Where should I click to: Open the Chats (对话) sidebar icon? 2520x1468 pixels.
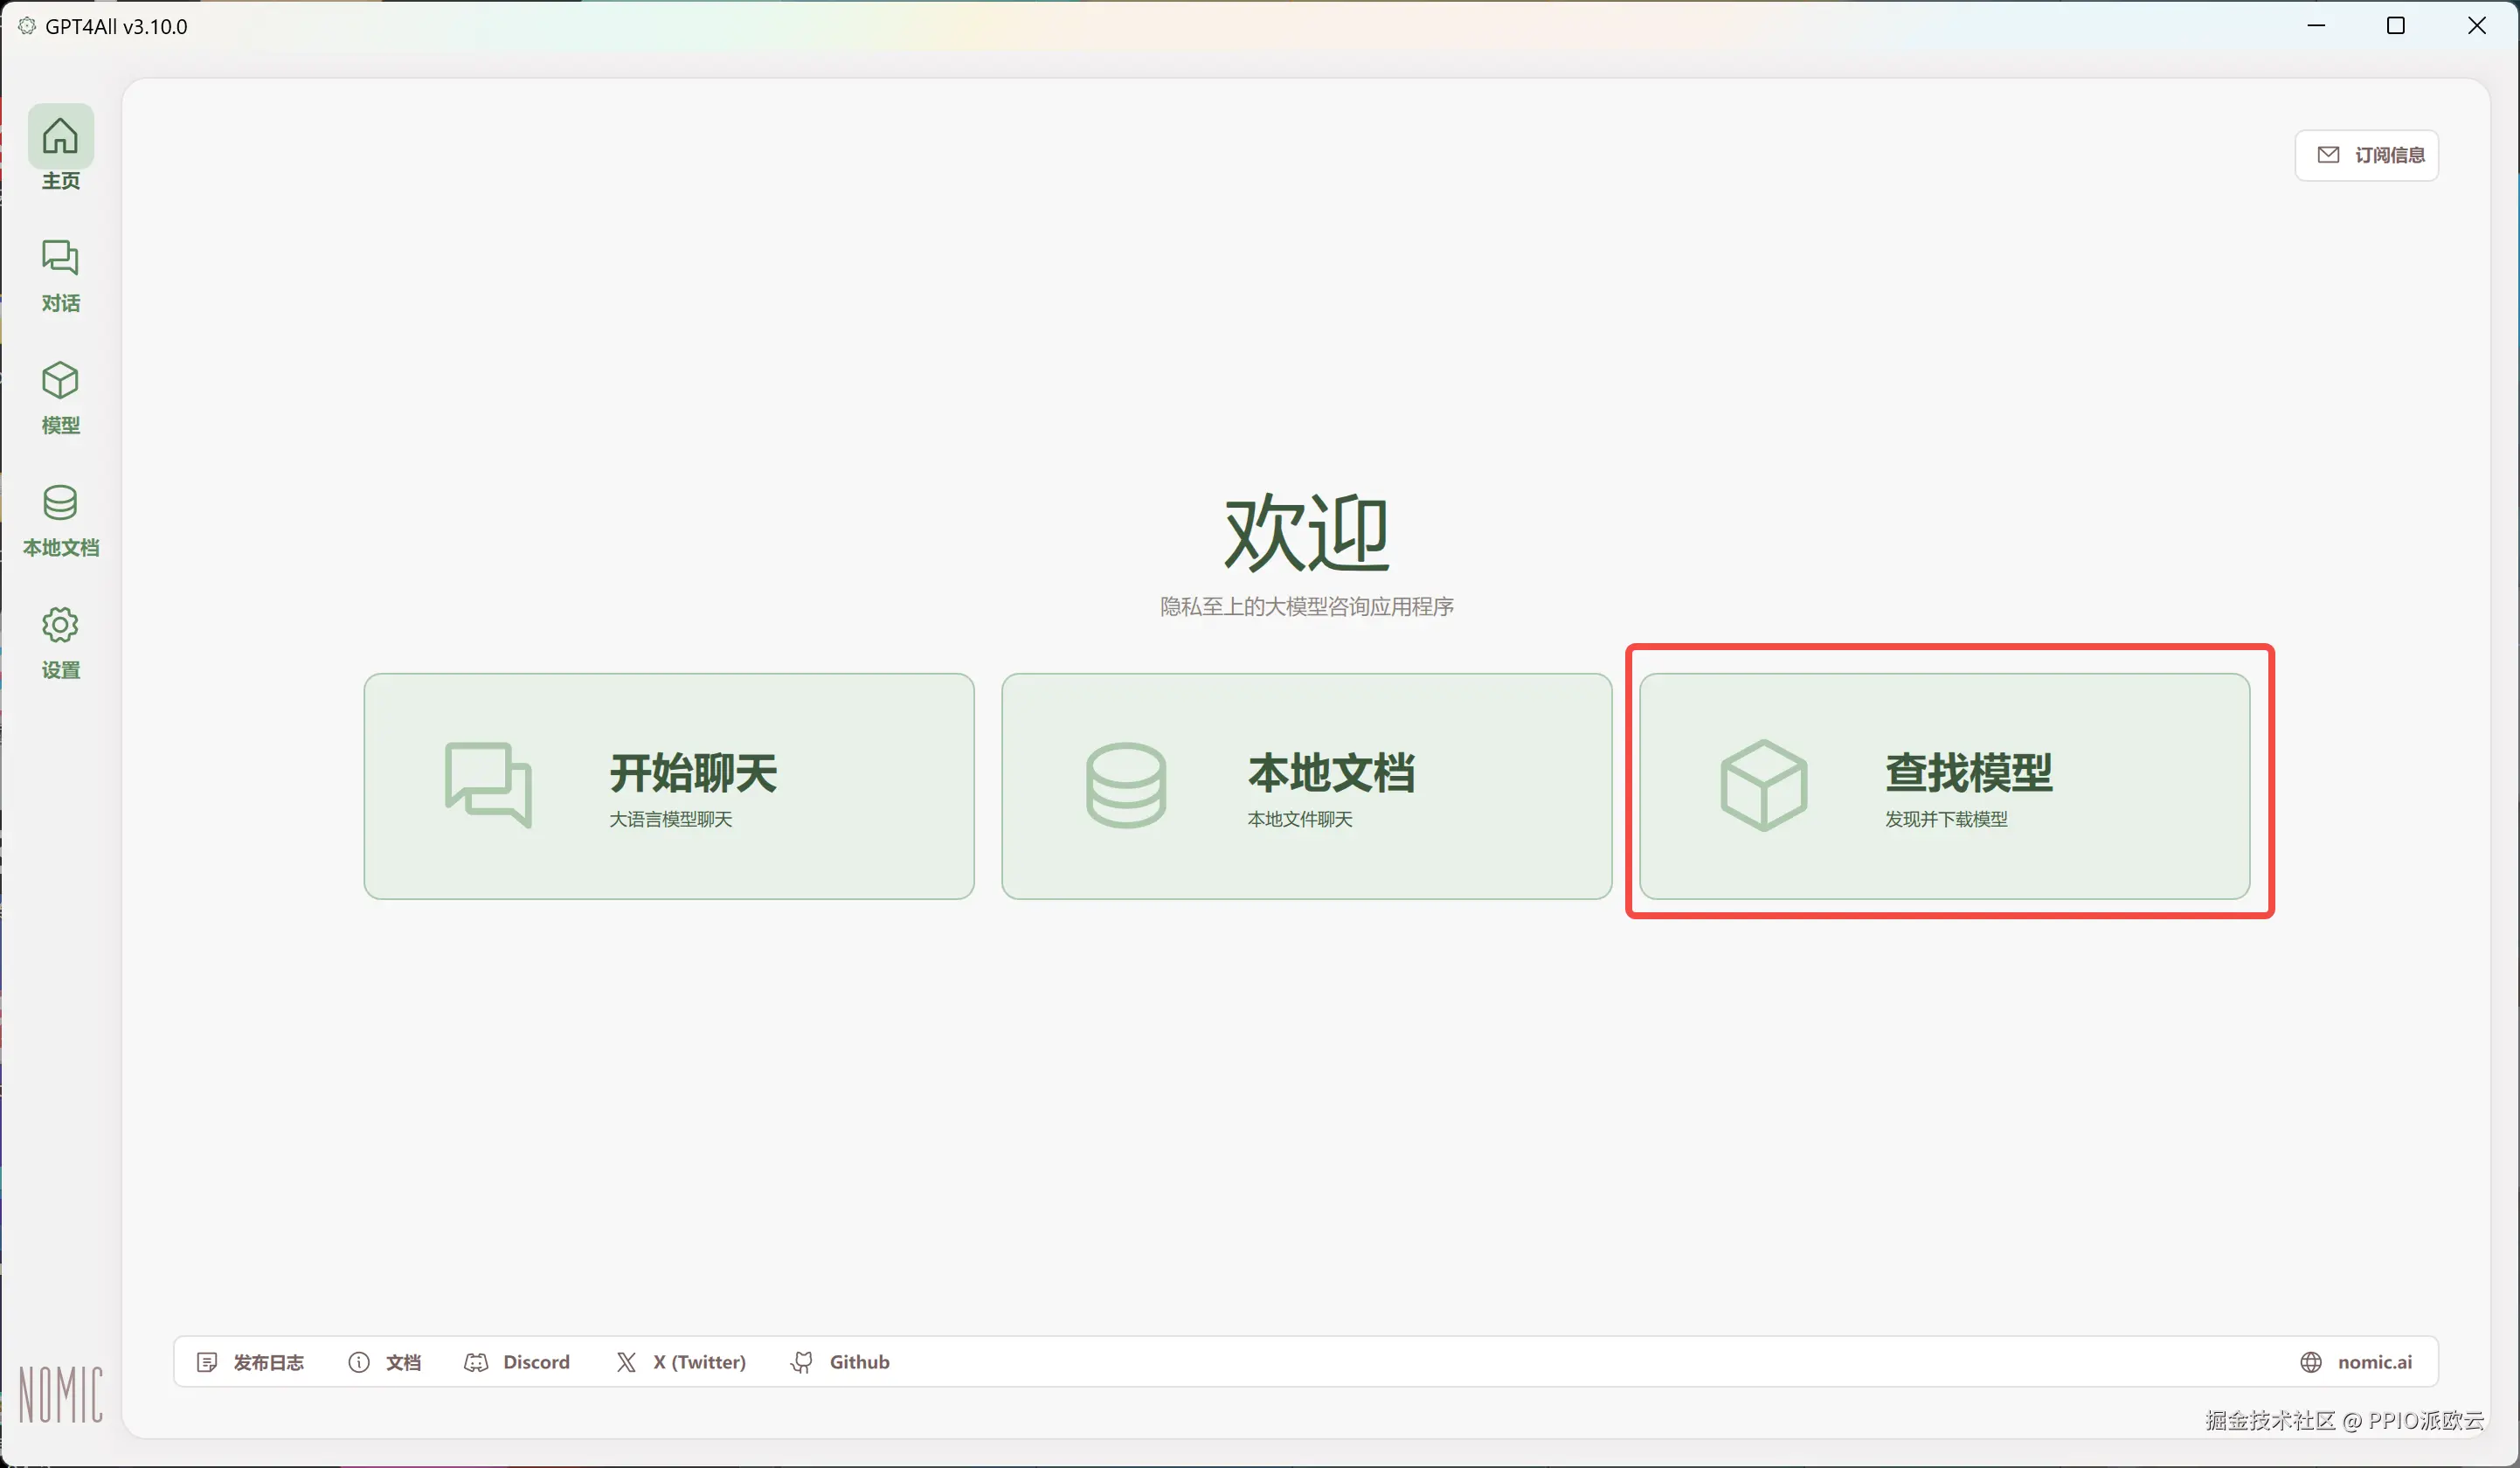pos(60,258)
